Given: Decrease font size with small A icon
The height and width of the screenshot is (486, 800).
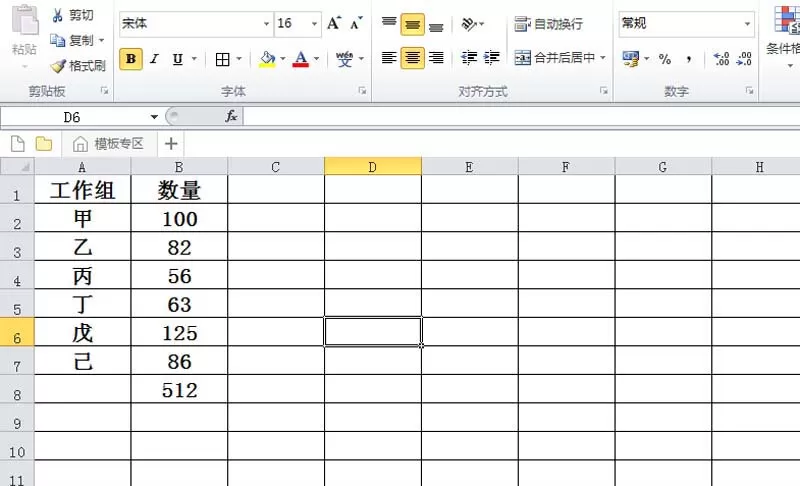Looking at the screenshot, I should point(356,23).
